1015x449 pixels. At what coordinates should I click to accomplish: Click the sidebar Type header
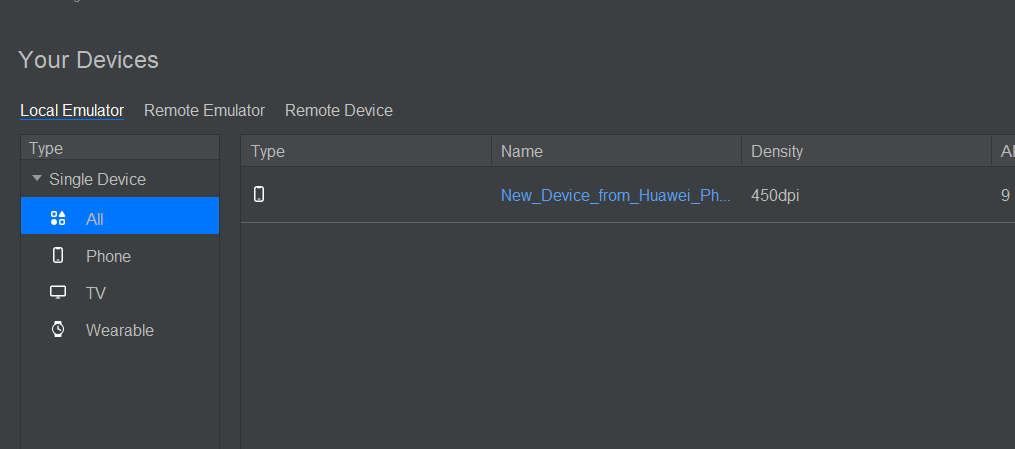(46, 148)
